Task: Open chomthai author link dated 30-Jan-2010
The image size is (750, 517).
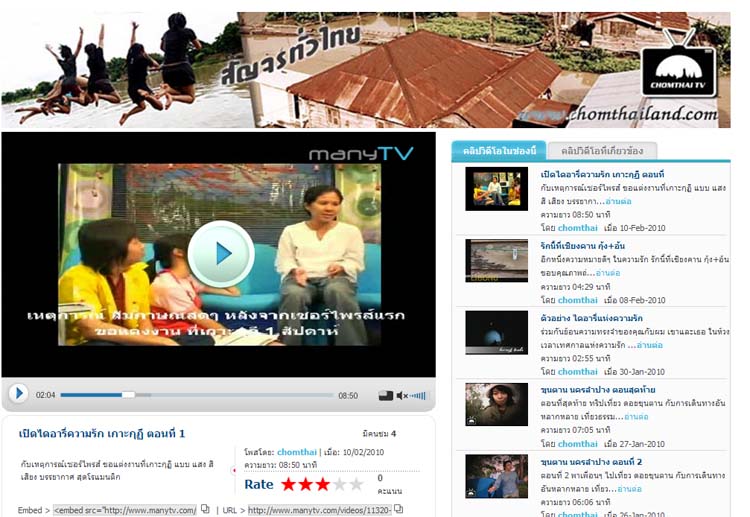Action: [x=578, y=372]
